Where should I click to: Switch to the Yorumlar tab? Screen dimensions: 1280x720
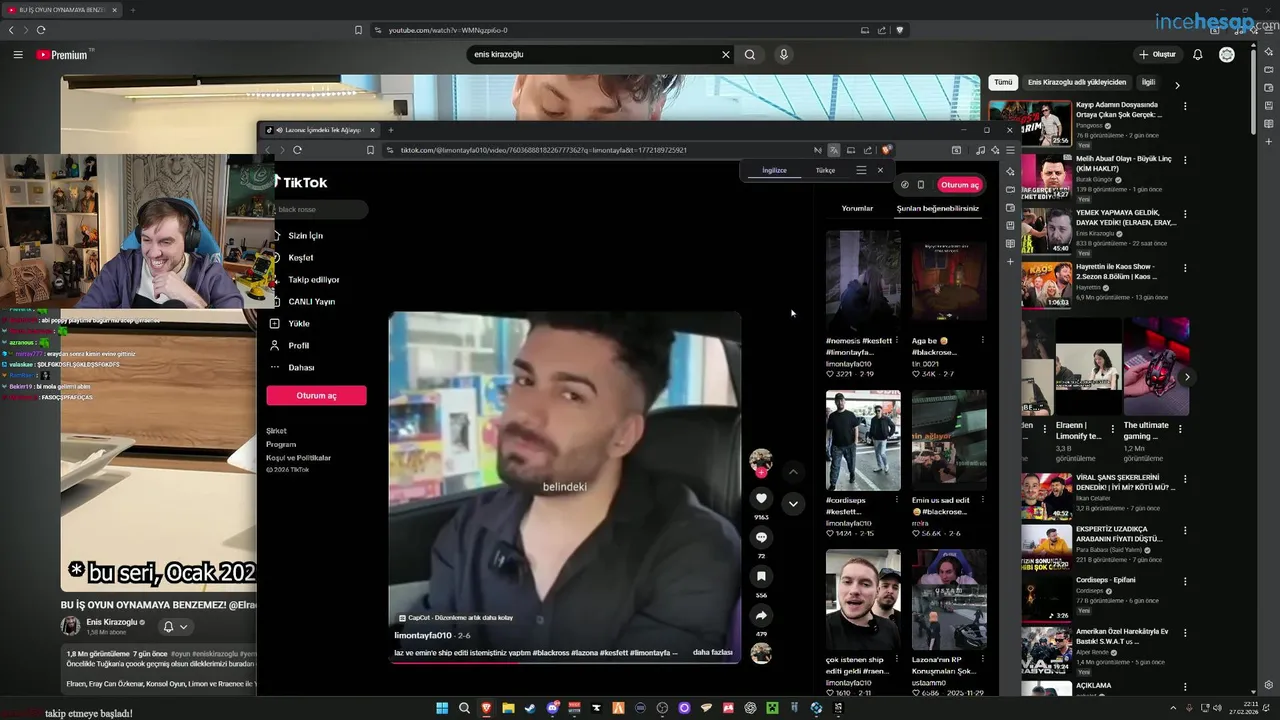click(x=857, y=208)
